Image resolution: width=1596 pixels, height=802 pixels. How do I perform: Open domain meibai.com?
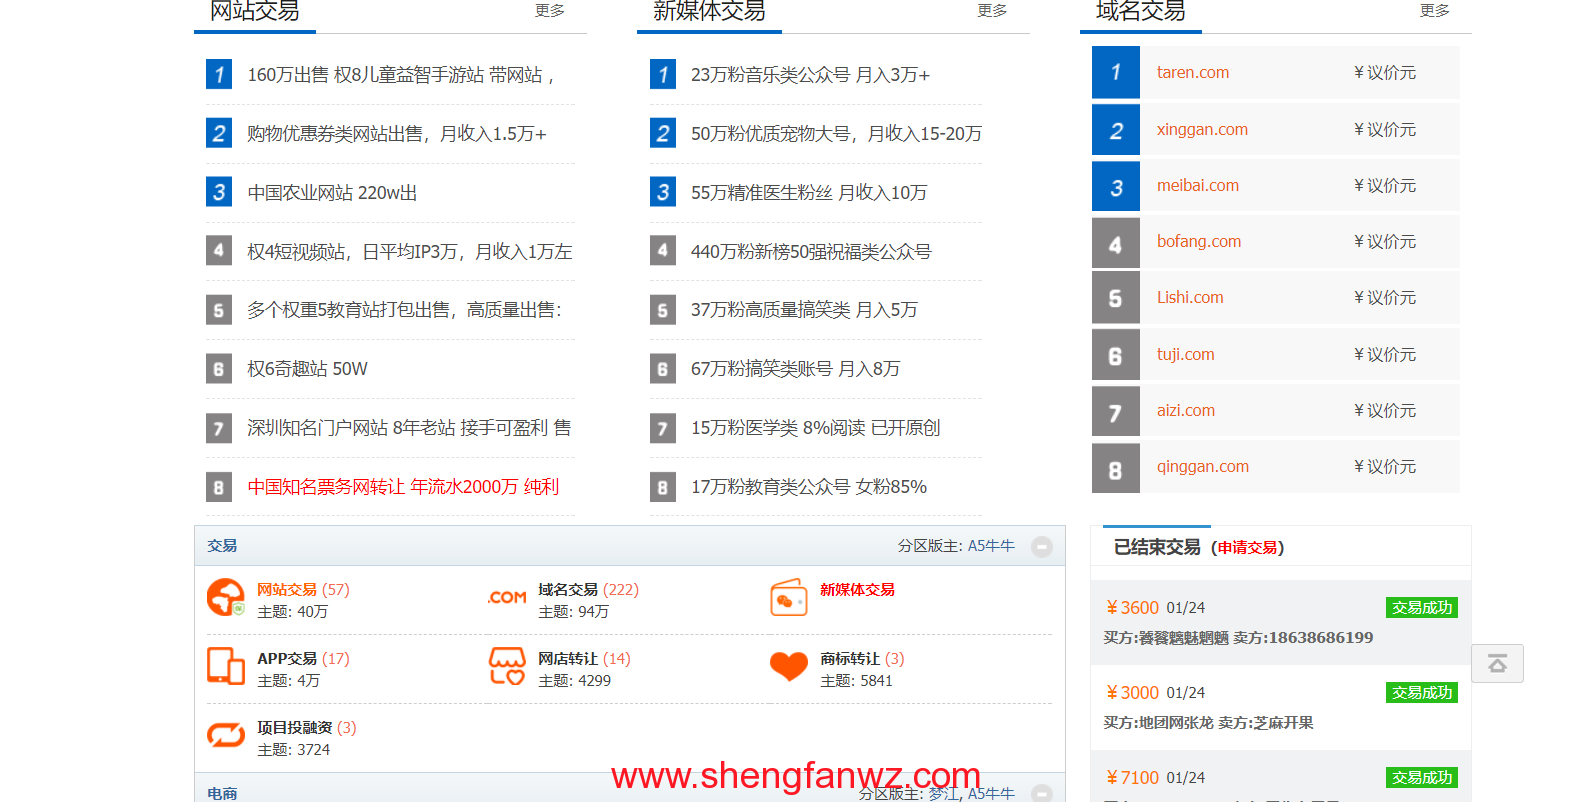point(1198,185)
